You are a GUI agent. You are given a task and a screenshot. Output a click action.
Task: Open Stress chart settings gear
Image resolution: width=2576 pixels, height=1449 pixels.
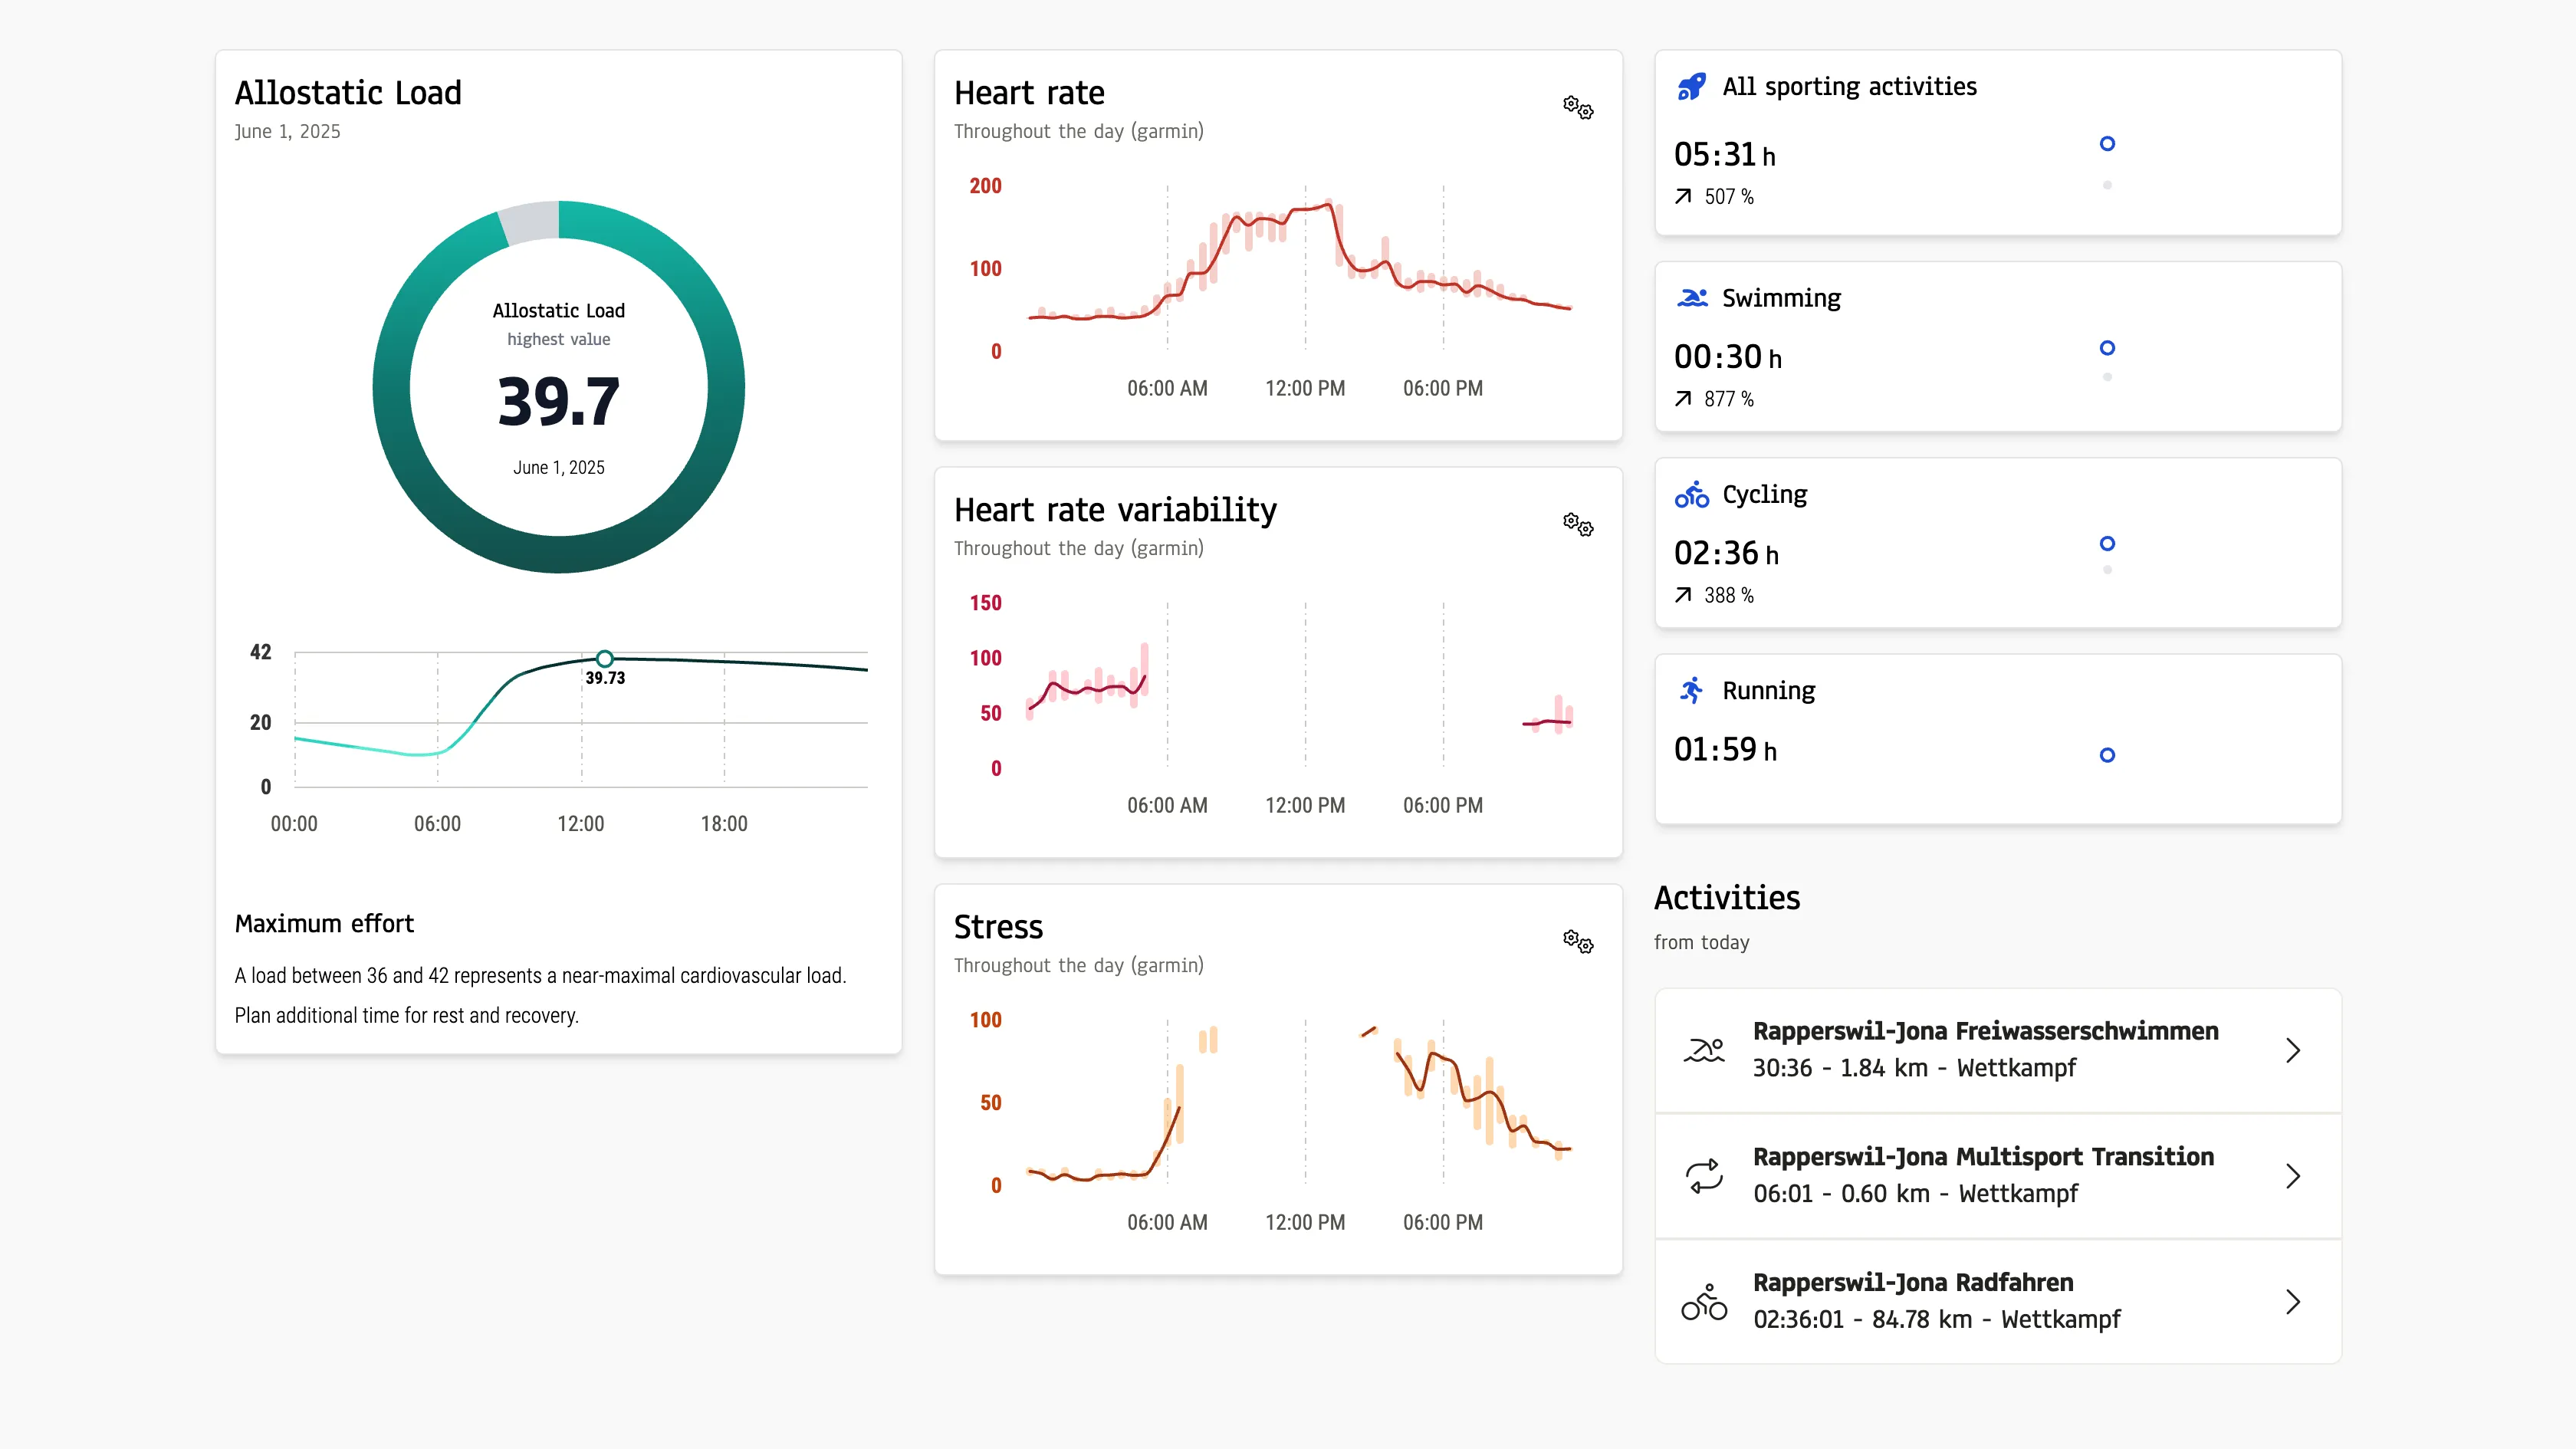click(1578, 941)
